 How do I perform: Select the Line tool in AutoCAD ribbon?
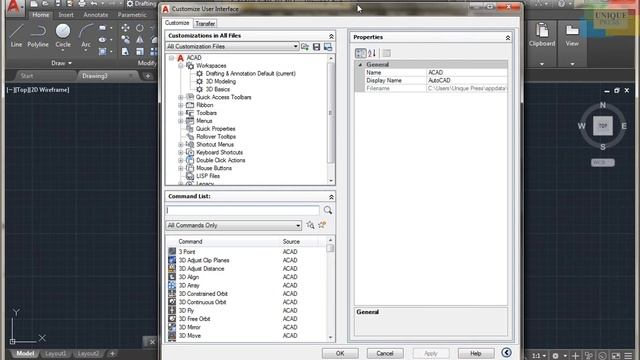tap(16, 36)
